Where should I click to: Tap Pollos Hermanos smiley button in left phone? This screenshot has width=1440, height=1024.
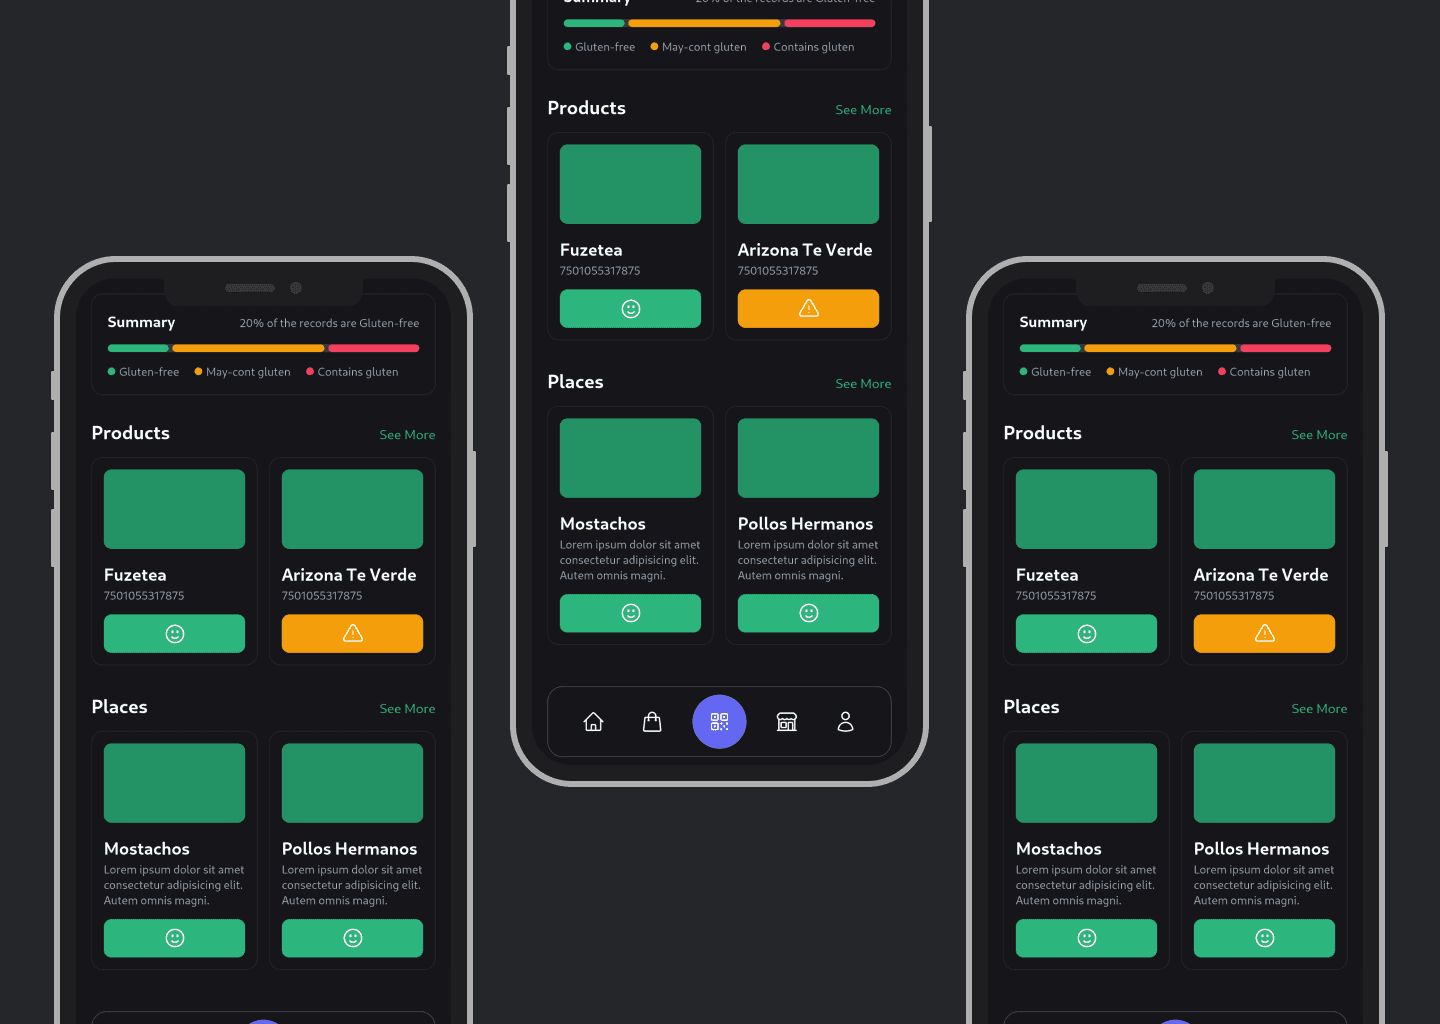[352, 938]
